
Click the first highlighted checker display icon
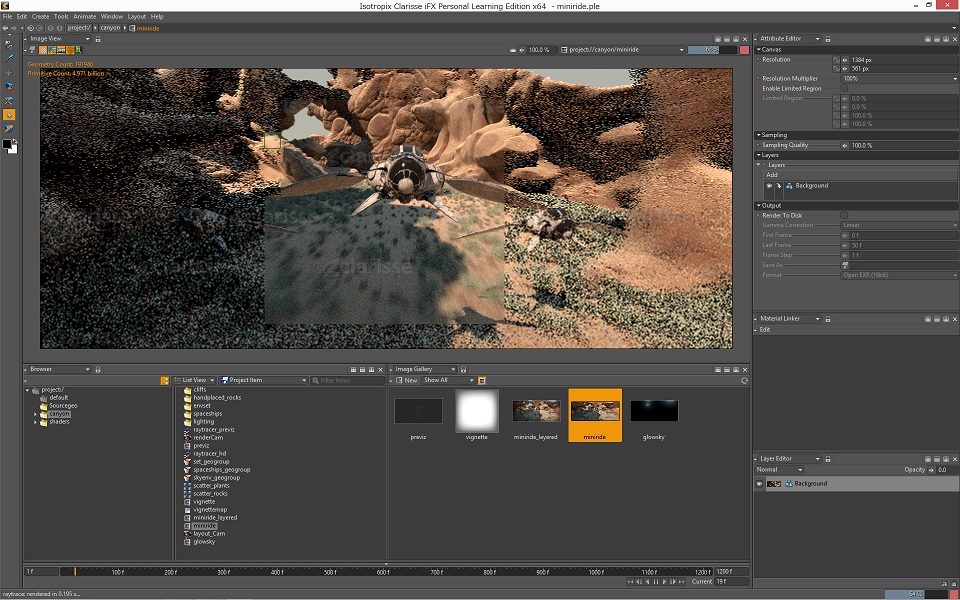pos(43,50)
